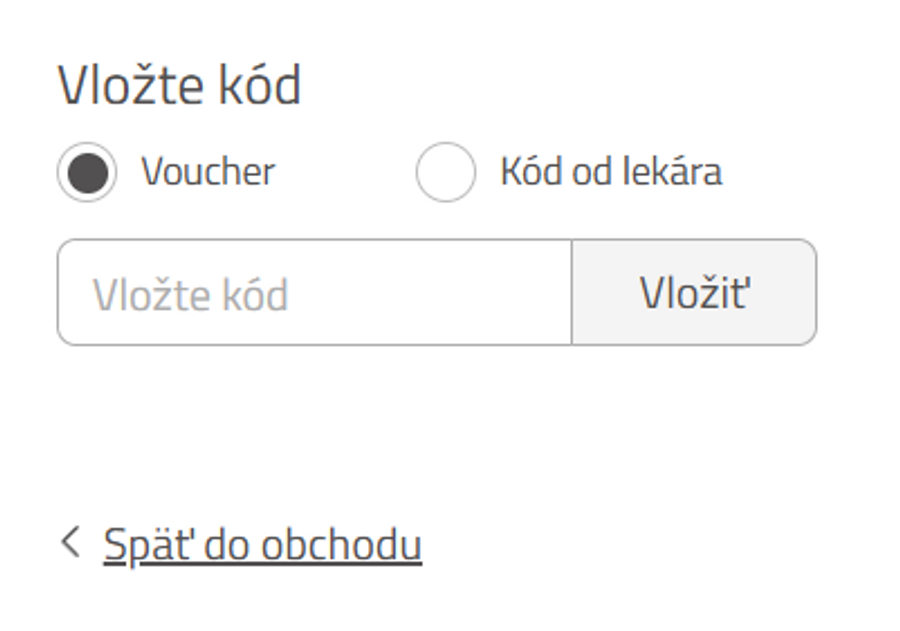
Task: Click inside the Vložte kód input field
Action: [x=300, y=291]
